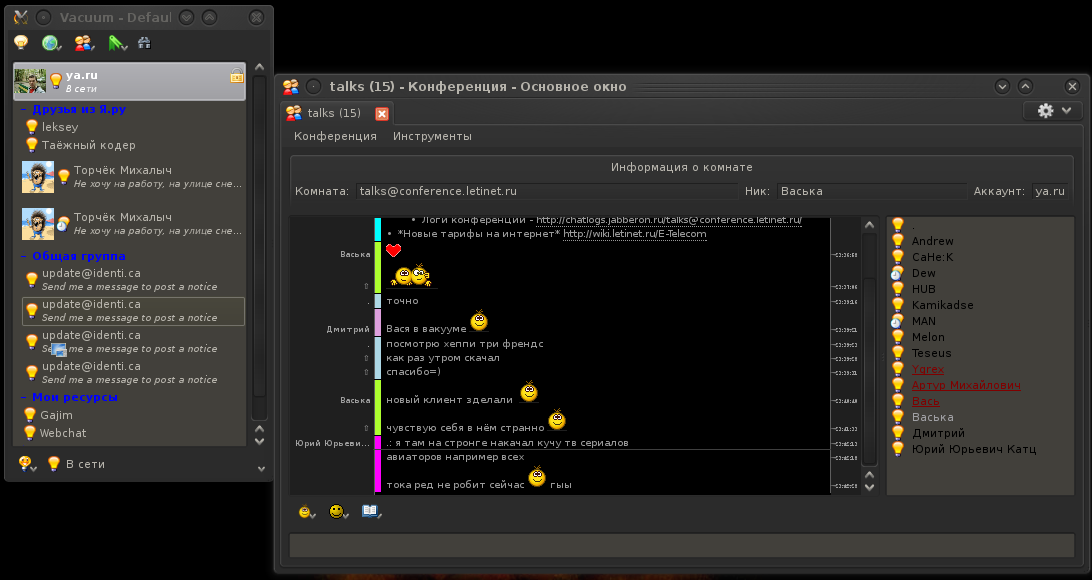Open the small animated emoticon set menu
Screen dimensions: 1092x580
(x=307, y=512)
